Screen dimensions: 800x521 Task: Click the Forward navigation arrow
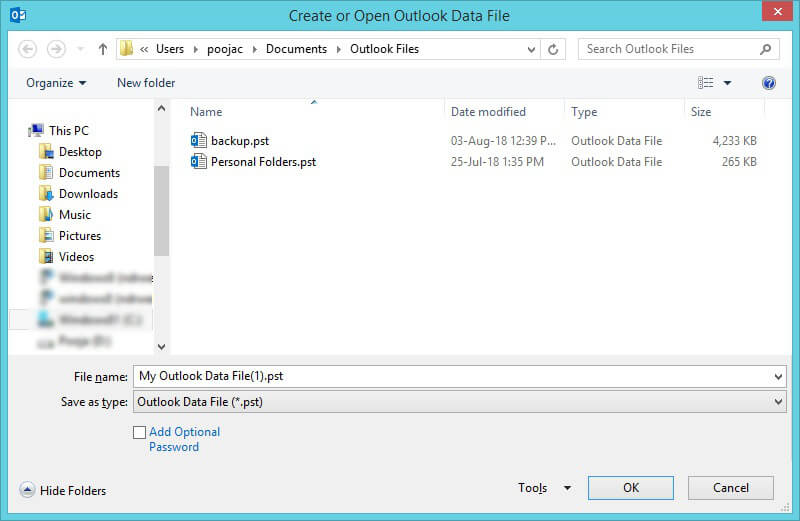pos(56,49)
